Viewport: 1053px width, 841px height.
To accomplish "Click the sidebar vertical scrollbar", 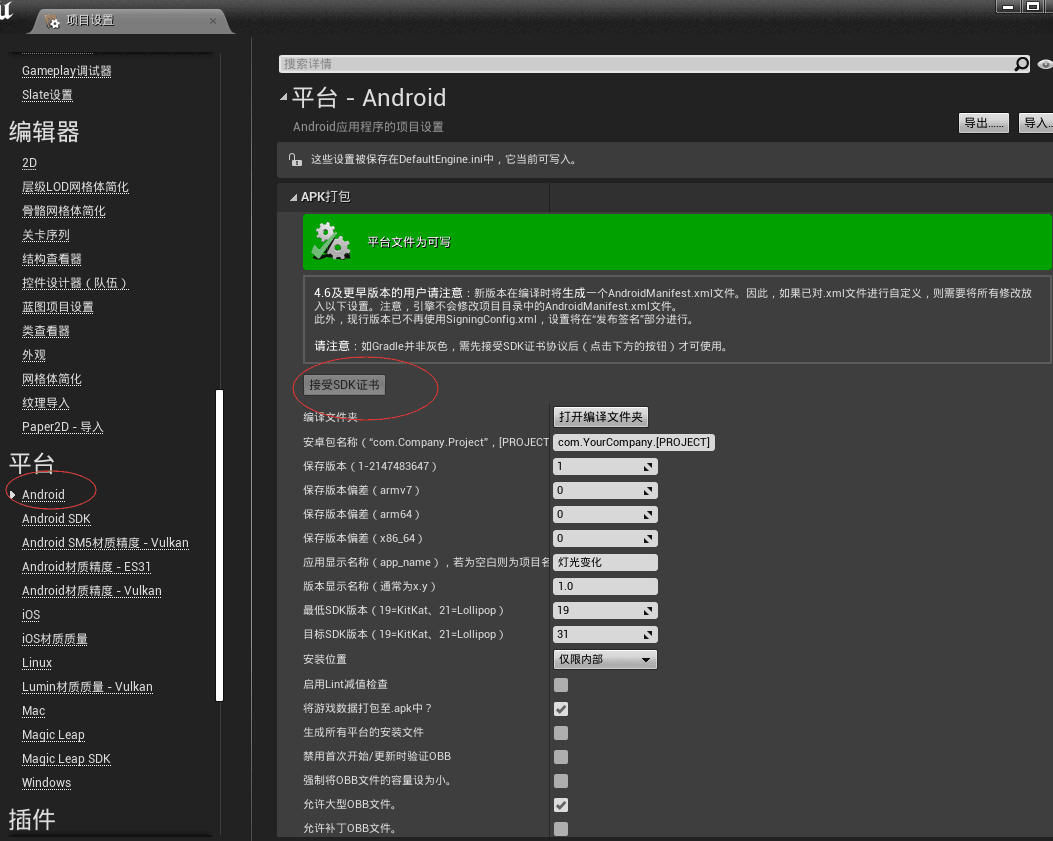I will (x=219, y=545).
